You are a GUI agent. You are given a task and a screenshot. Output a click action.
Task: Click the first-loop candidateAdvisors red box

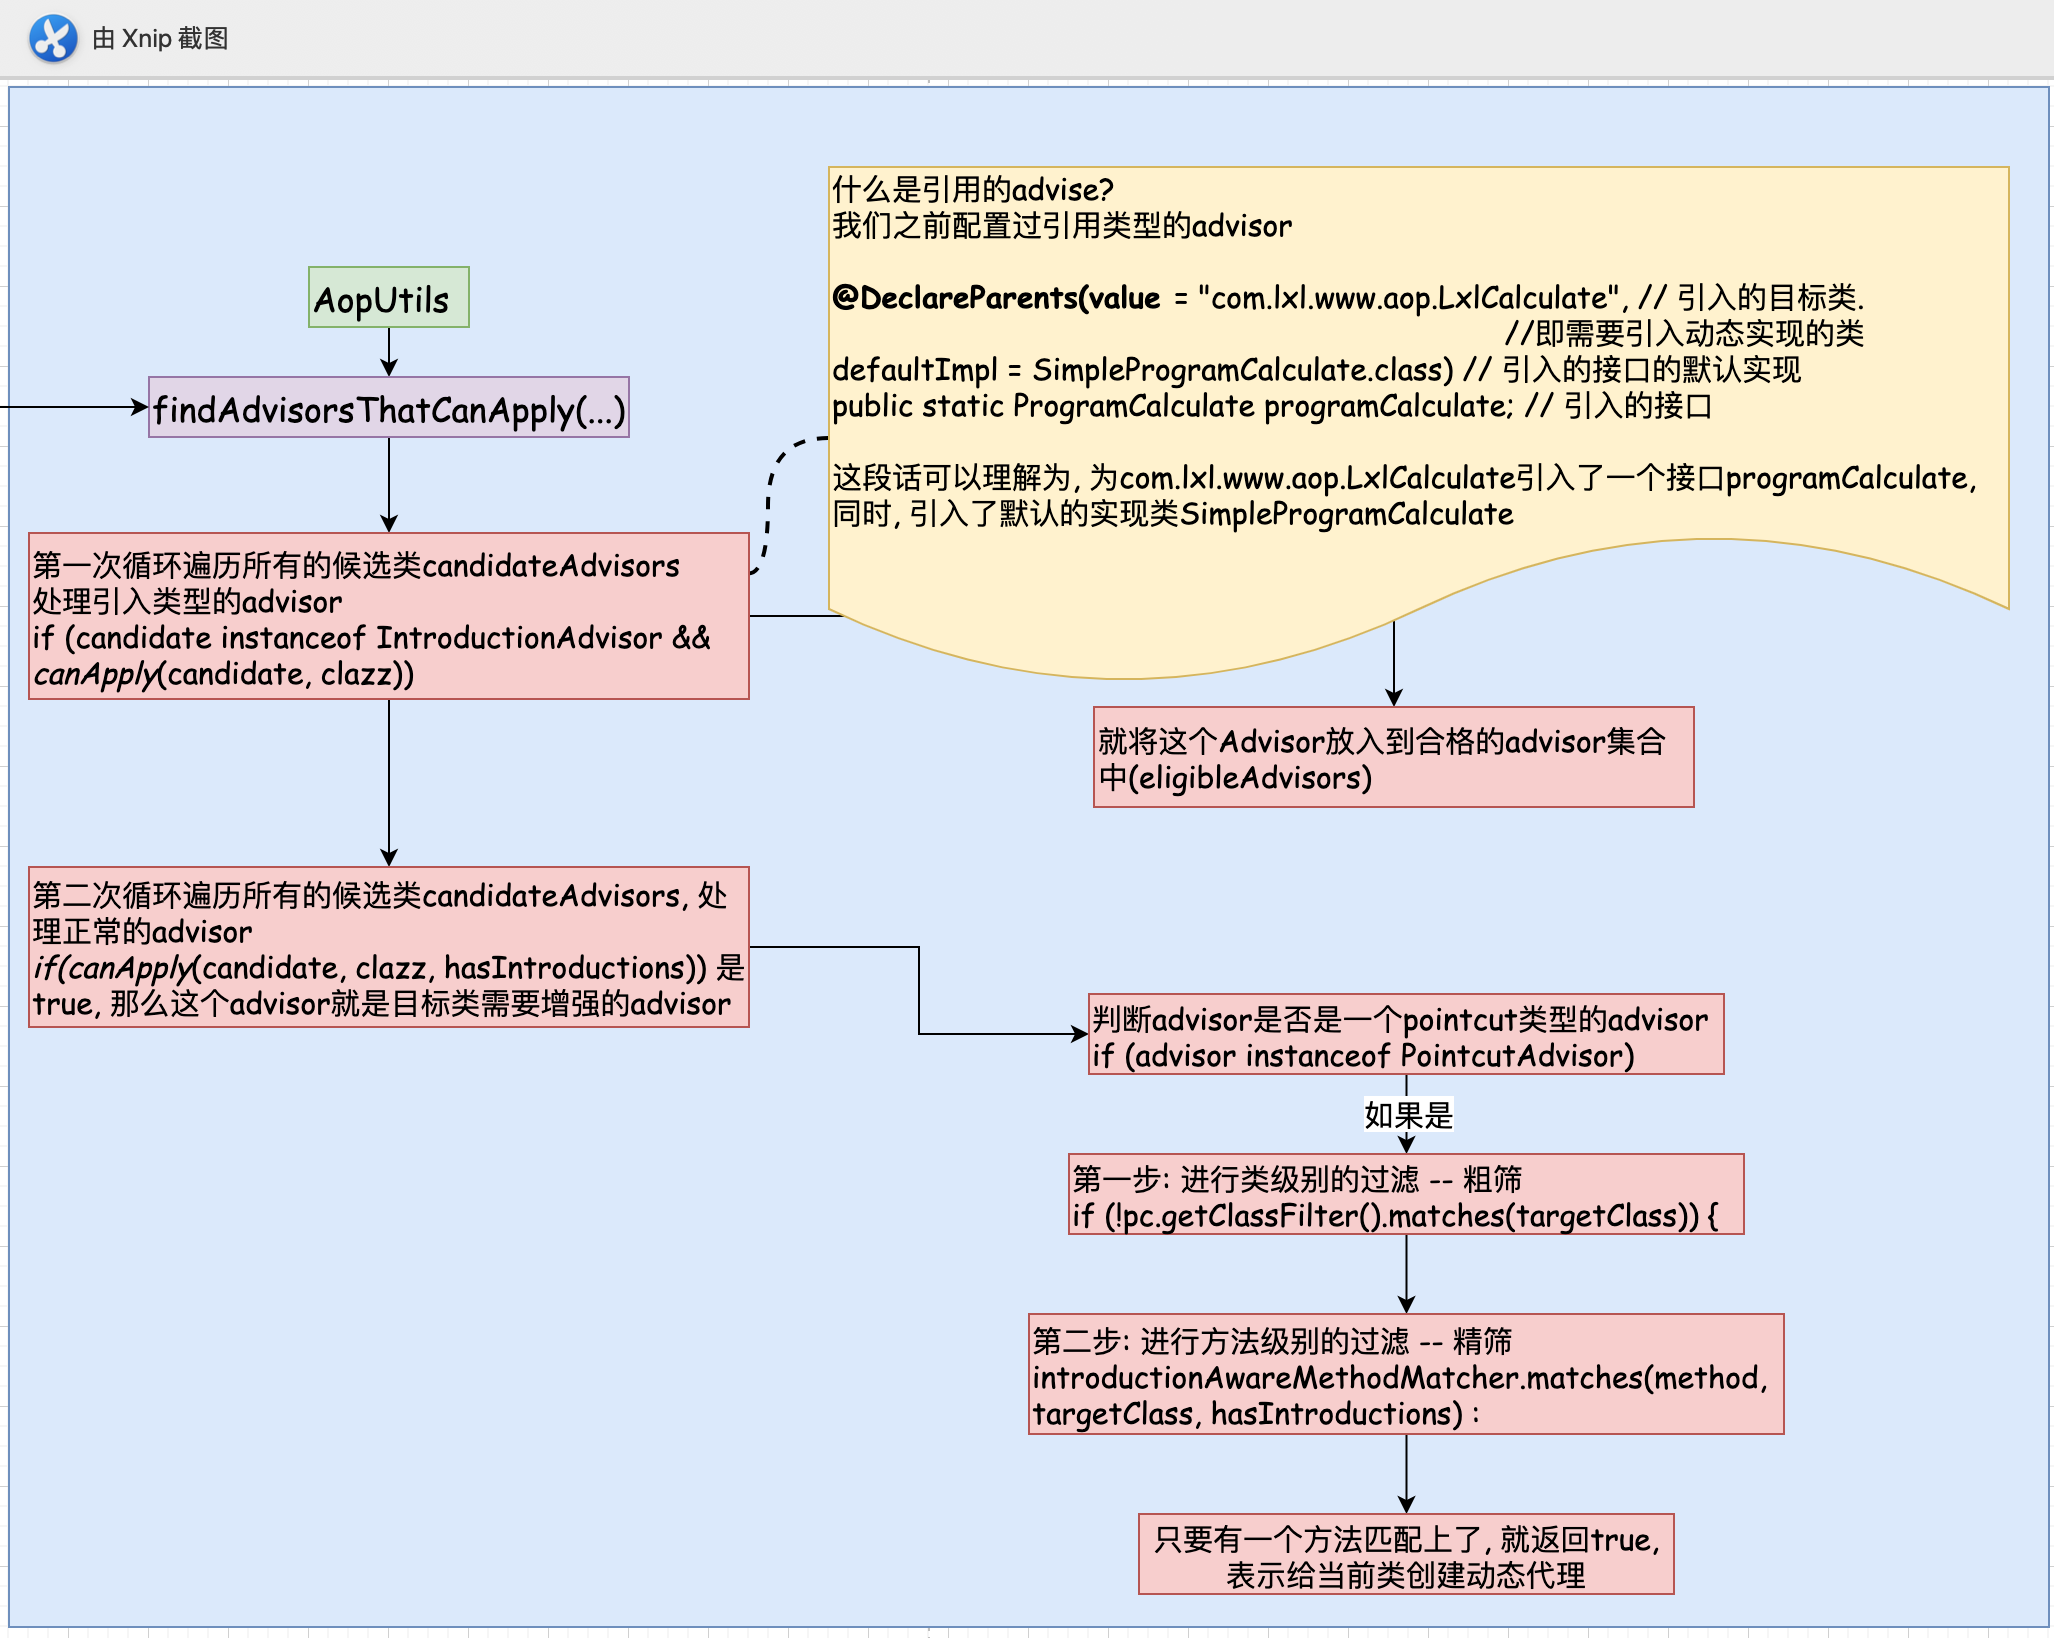388,616
